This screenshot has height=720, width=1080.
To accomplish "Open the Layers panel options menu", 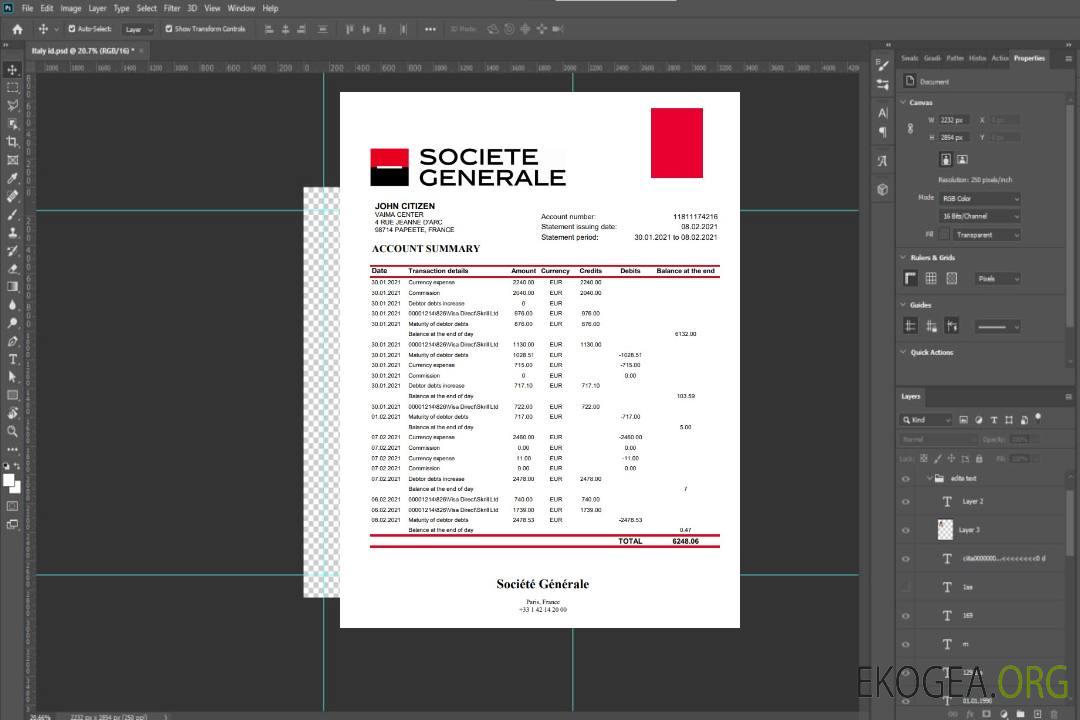I will tap(1068, 397).
